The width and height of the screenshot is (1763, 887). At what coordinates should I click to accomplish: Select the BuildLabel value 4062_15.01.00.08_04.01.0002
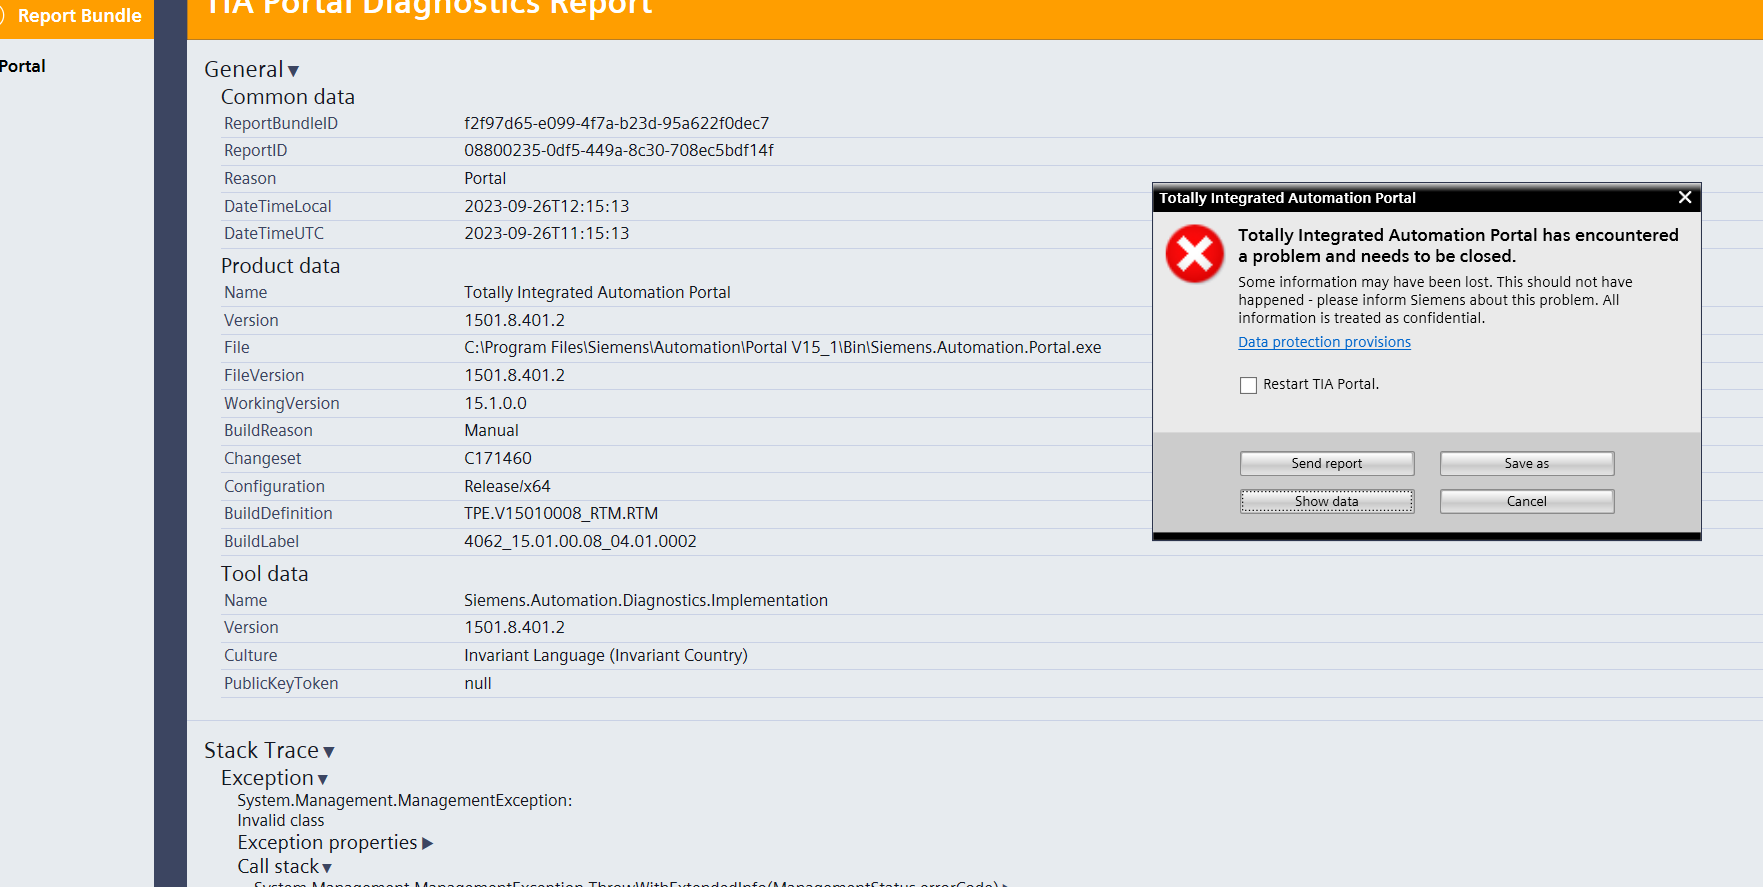click(x=580, y=541)
